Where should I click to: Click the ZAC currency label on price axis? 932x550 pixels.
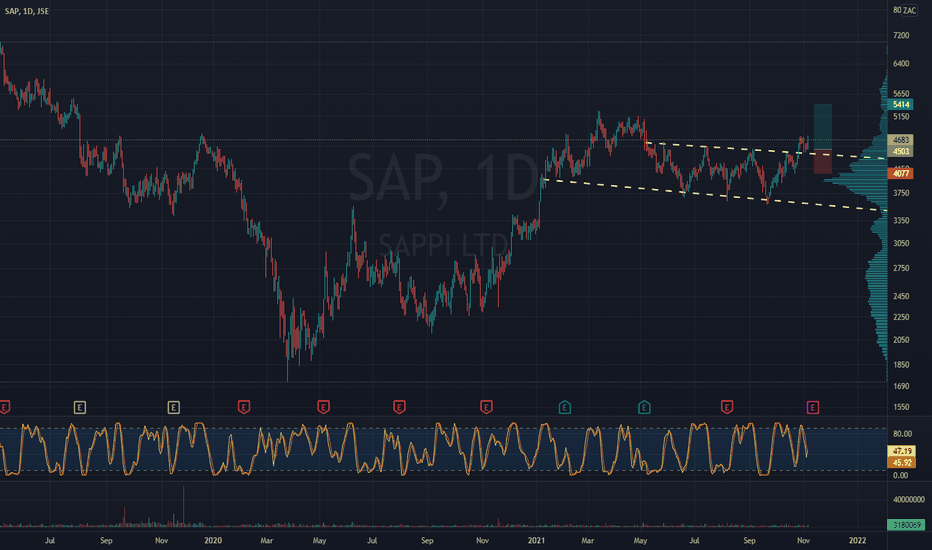(x=909, y=11)
